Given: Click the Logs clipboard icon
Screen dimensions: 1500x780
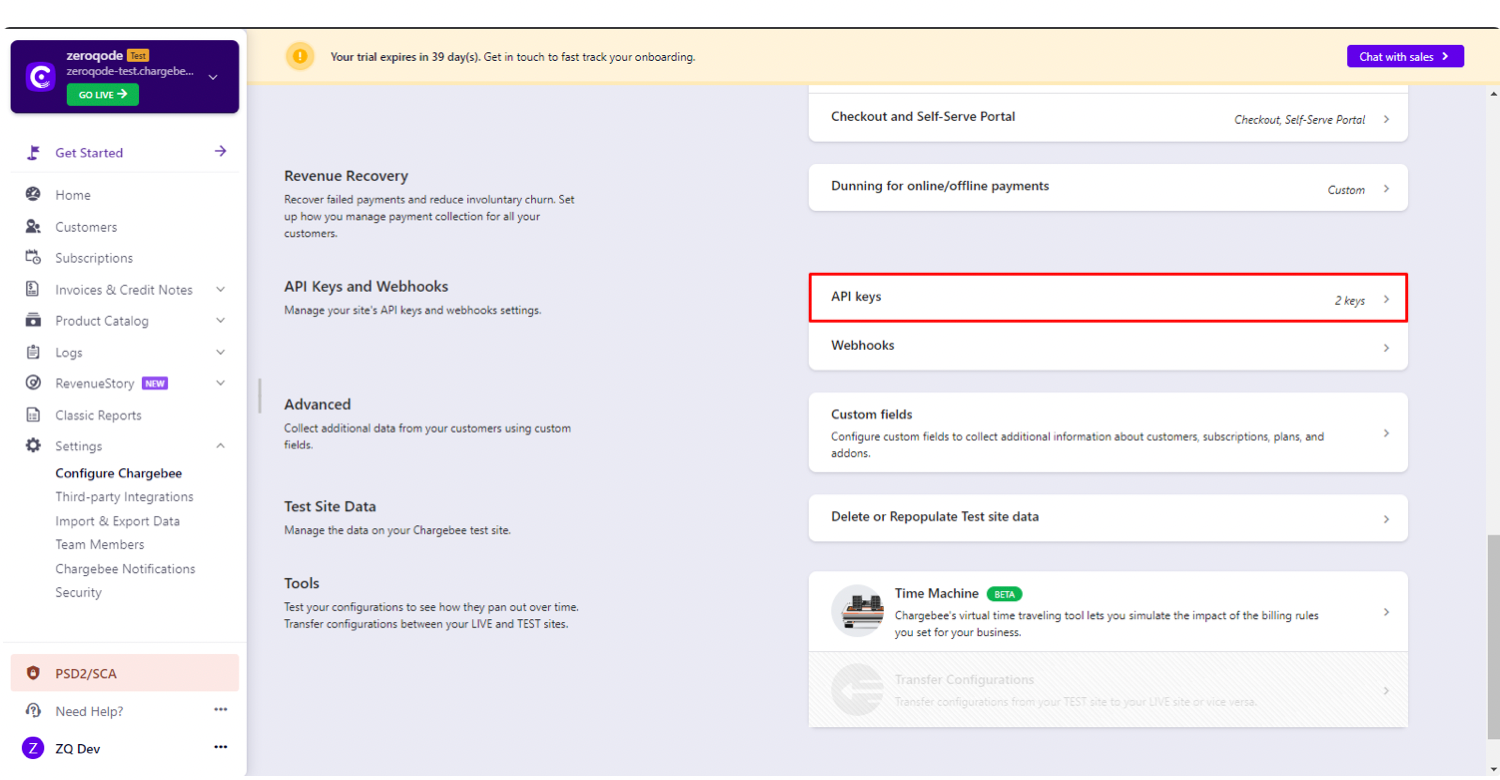Looking at the screenshot, I should [33, 353].
